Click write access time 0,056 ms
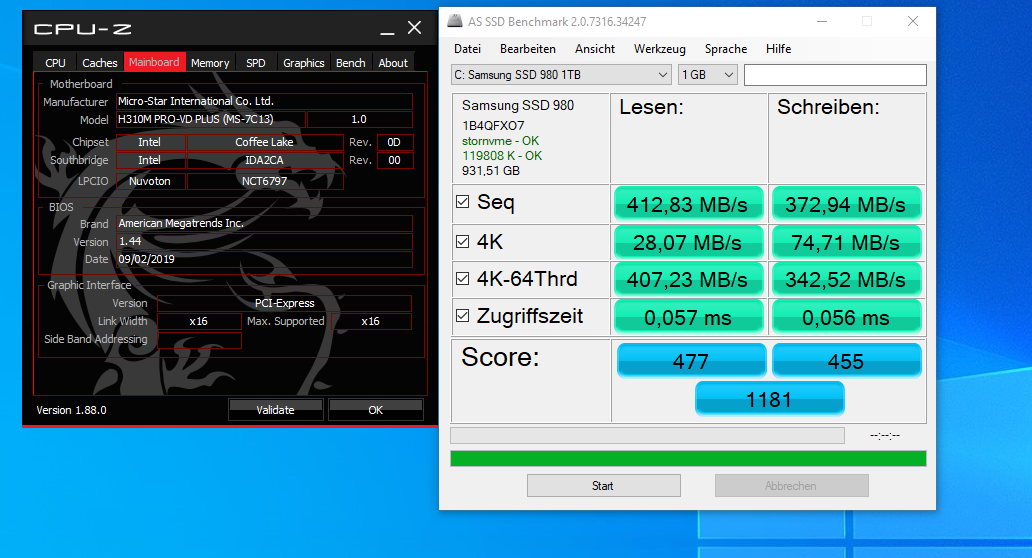Image resolution: width=1032 pixels, height=558 pixels. click(x=846, y=317)
